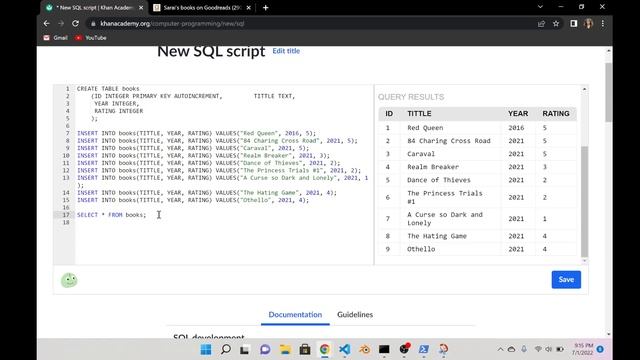Open the OneDrive cloud tray icon
This screenshot has height=360, width=640.
[511, 349]
